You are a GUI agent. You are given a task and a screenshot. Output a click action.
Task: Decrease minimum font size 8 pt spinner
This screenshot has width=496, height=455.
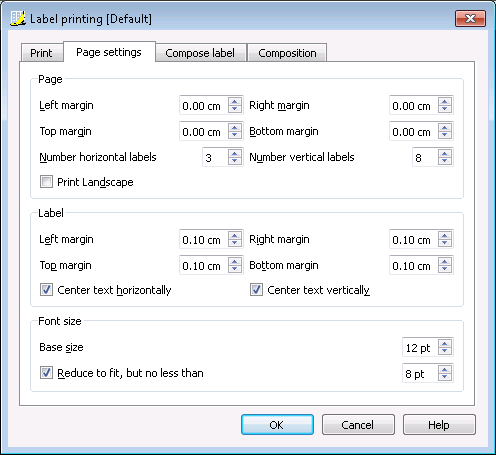tap(445, 377)
